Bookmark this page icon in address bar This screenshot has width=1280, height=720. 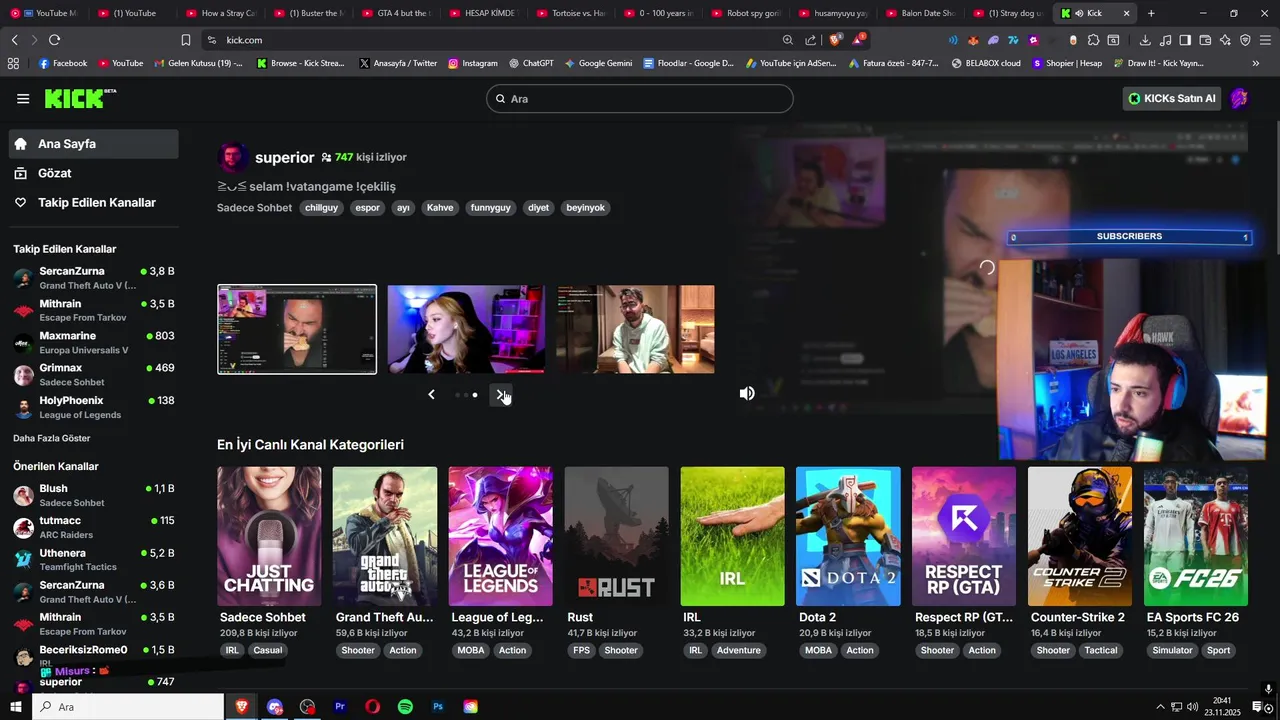(x=186, y=40)
